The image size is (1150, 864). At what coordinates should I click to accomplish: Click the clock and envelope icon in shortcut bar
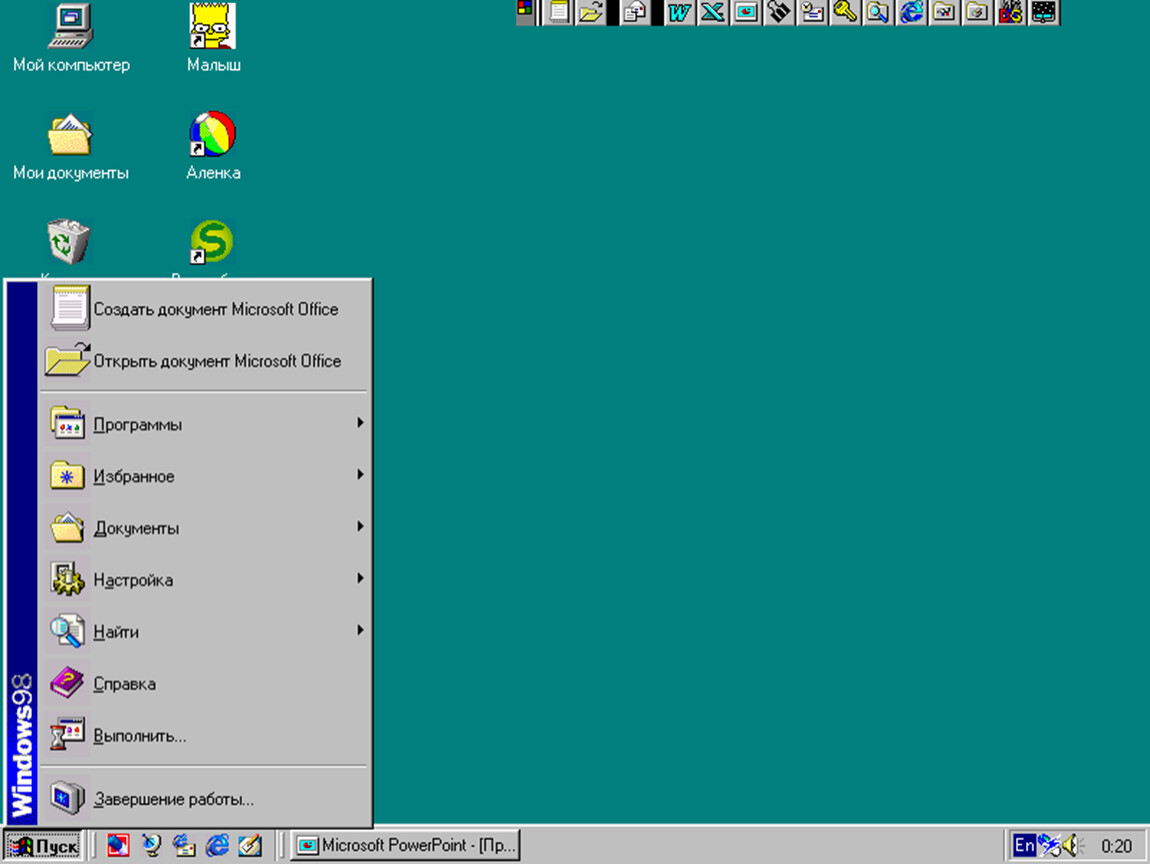(812, 12)
